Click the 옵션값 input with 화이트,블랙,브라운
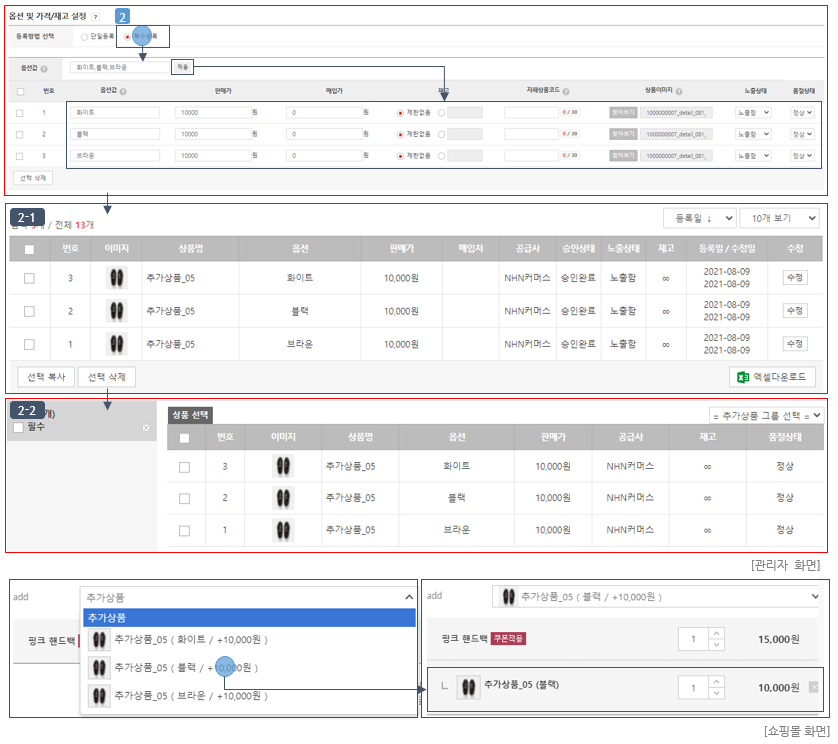The width and height of the screenshot is (838, 744). 120,67
